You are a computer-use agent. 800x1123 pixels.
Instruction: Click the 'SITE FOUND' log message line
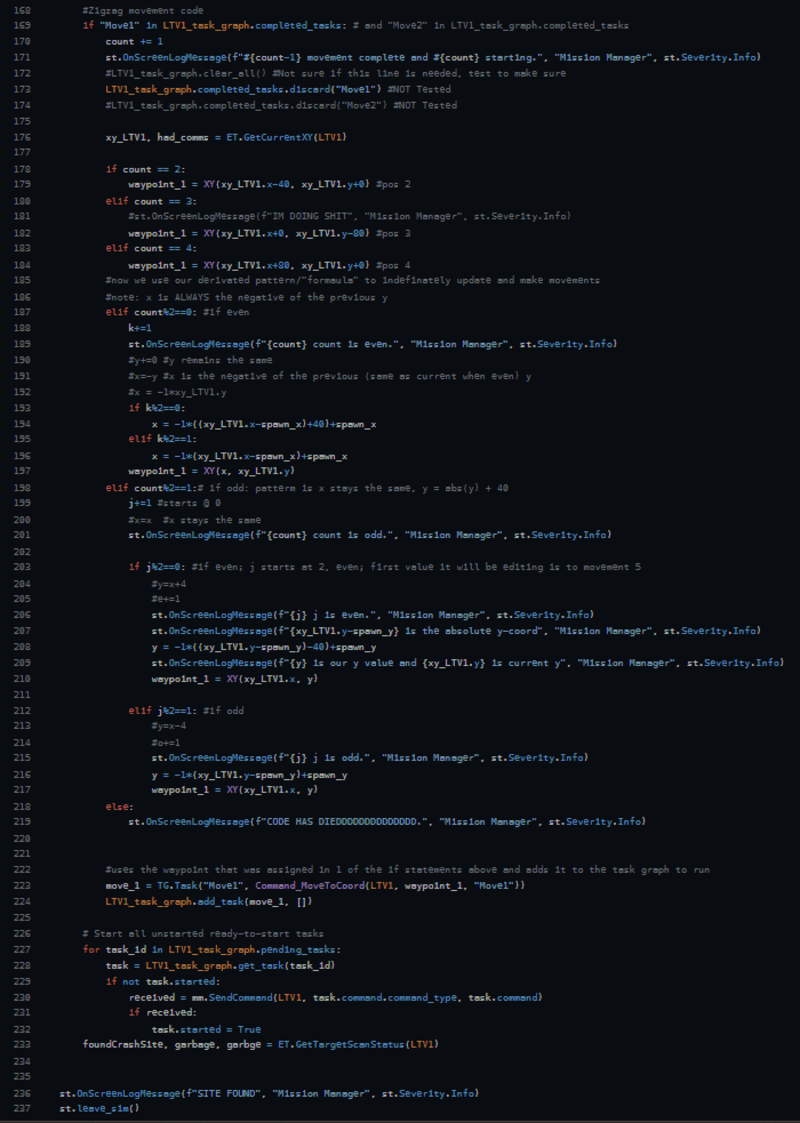point(269,1094)
